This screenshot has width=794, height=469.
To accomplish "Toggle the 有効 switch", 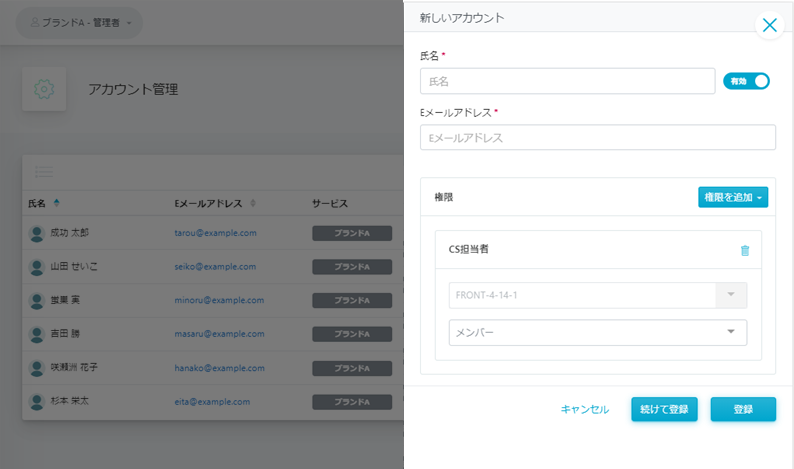I will (746, 81).
